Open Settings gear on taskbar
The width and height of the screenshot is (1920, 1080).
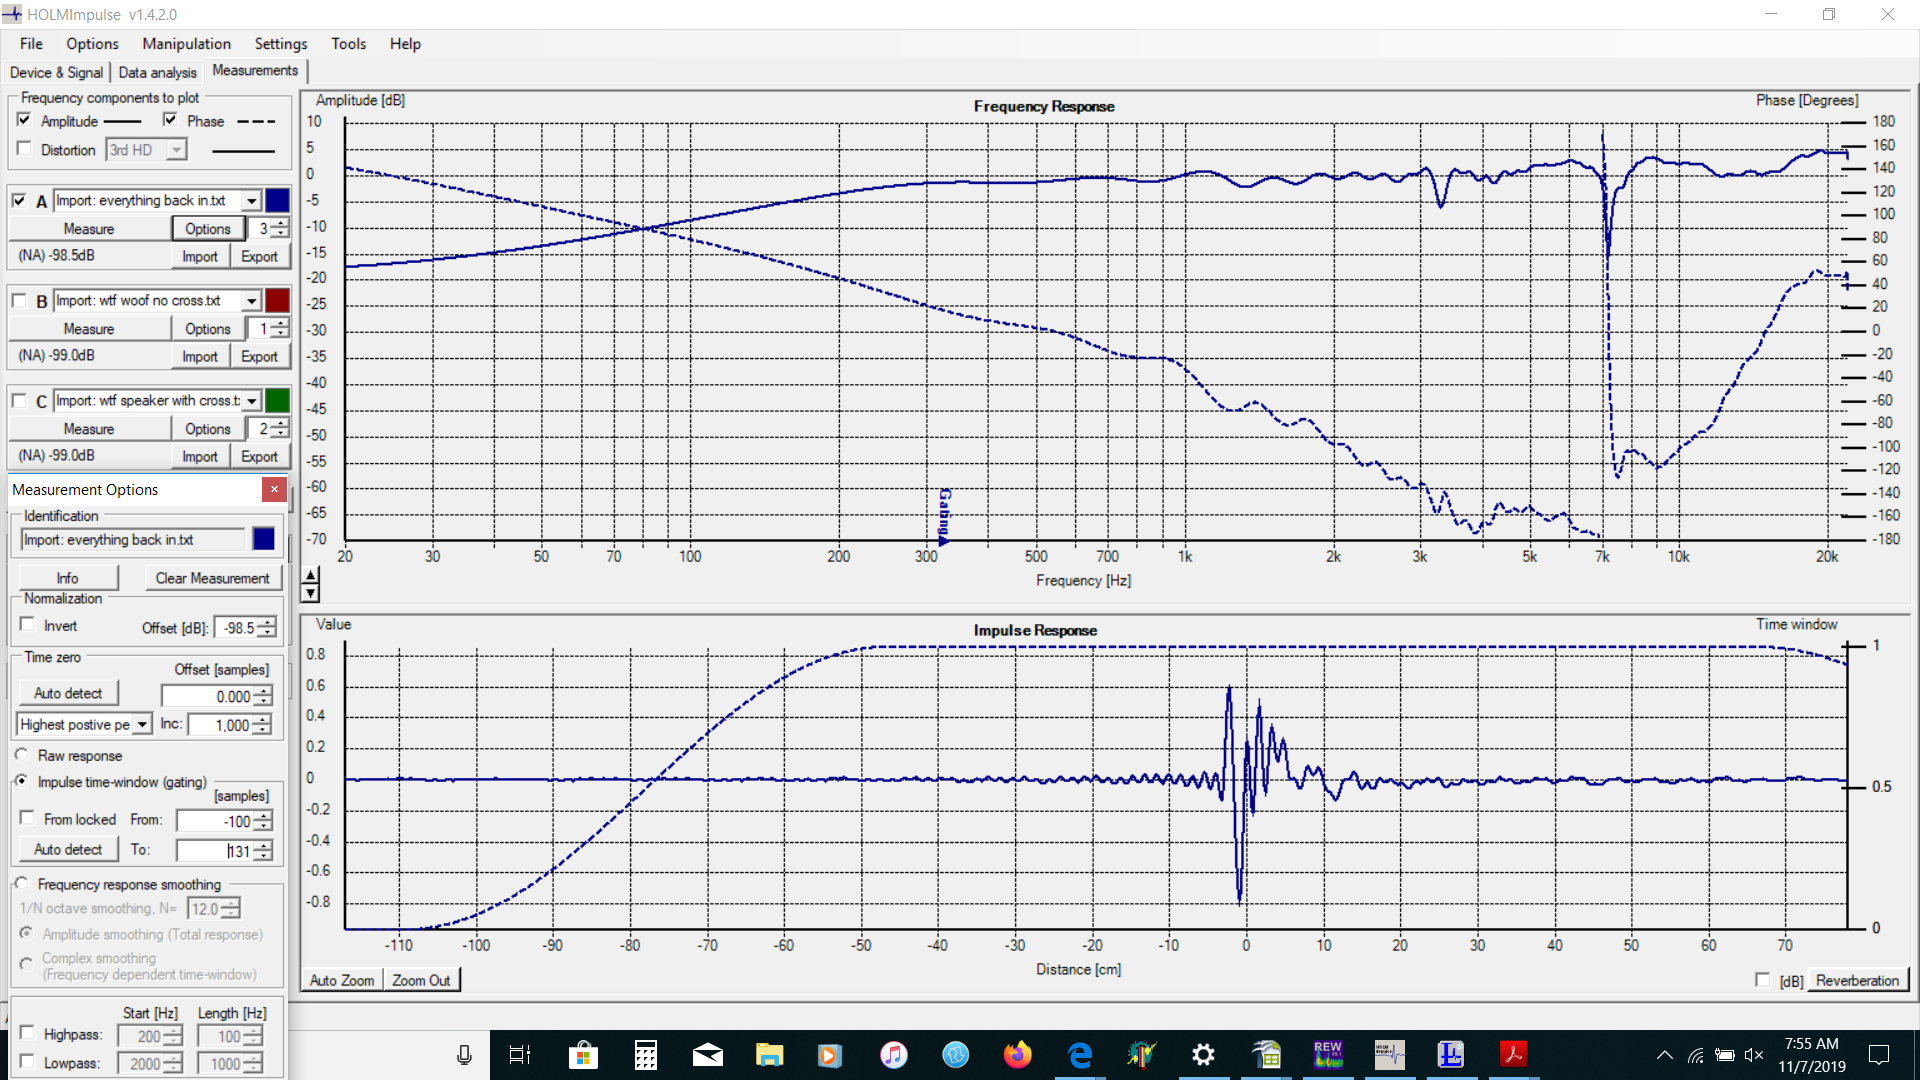tap(1203, 1054)
